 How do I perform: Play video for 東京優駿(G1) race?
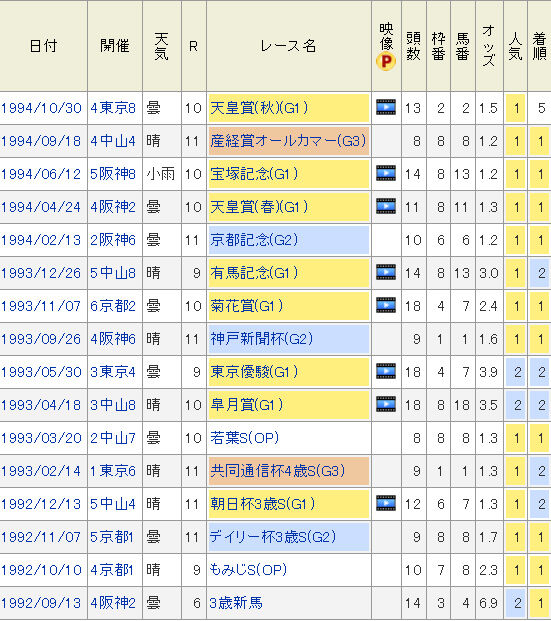coord(386,371)
